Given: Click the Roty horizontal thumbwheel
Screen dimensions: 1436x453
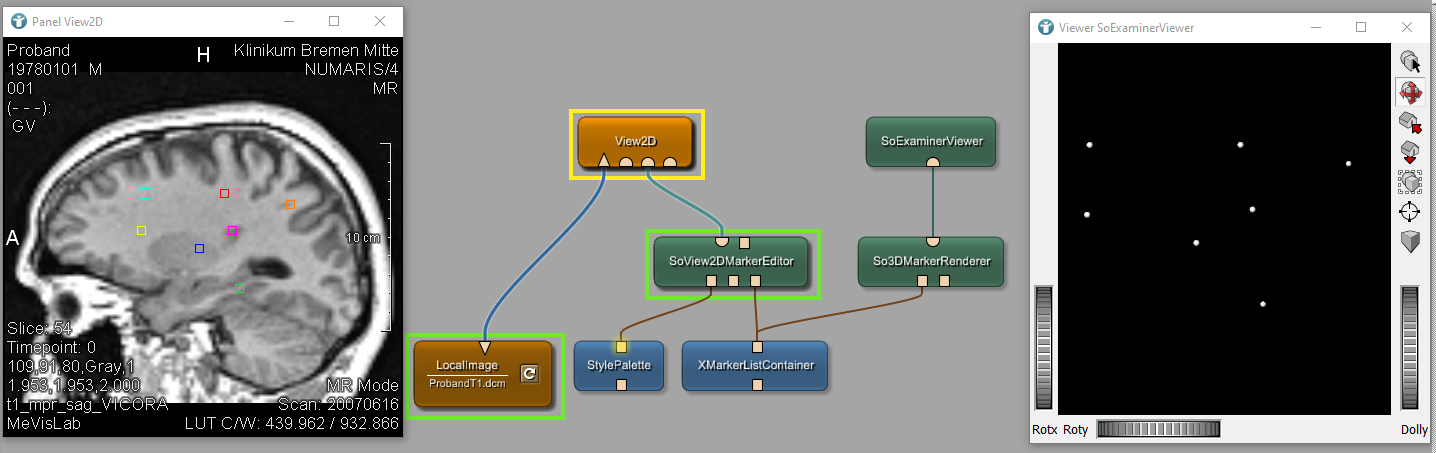Looking at the screenshot, I should point(1158,429).
